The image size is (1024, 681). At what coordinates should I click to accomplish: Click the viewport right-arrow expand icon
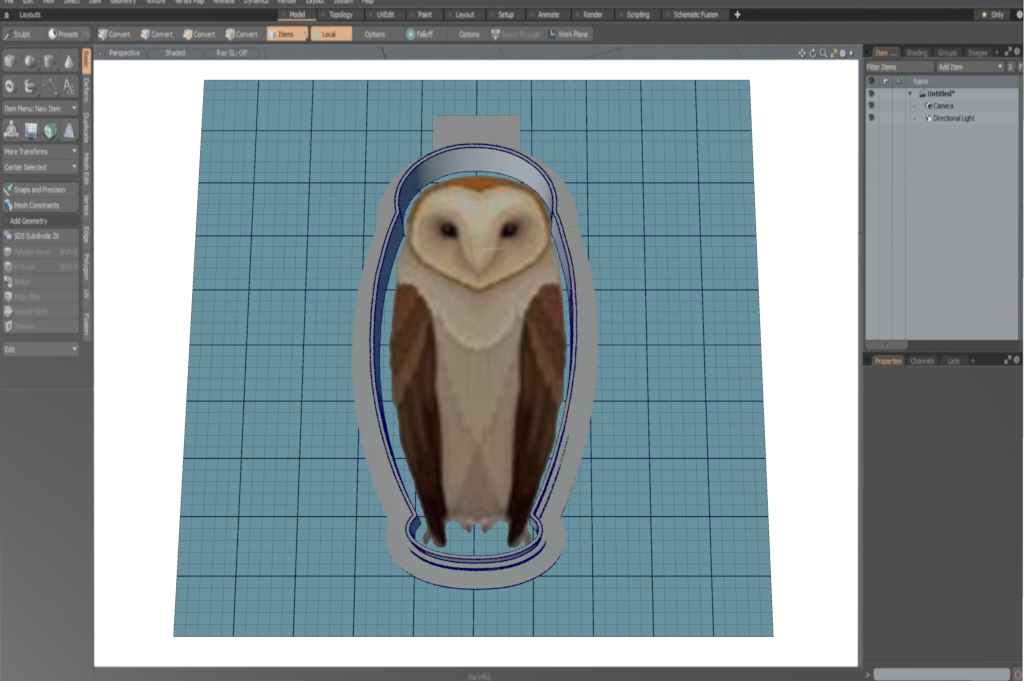pos(851,53)
